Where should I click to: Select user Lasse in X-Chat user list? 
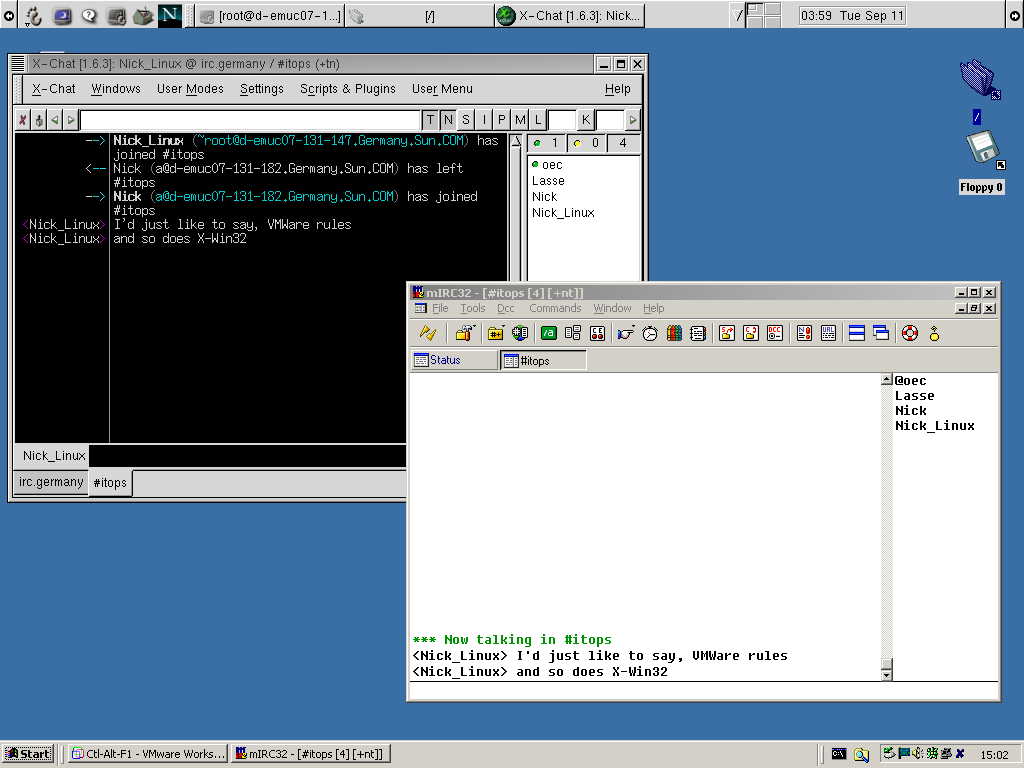click(548, 181)
